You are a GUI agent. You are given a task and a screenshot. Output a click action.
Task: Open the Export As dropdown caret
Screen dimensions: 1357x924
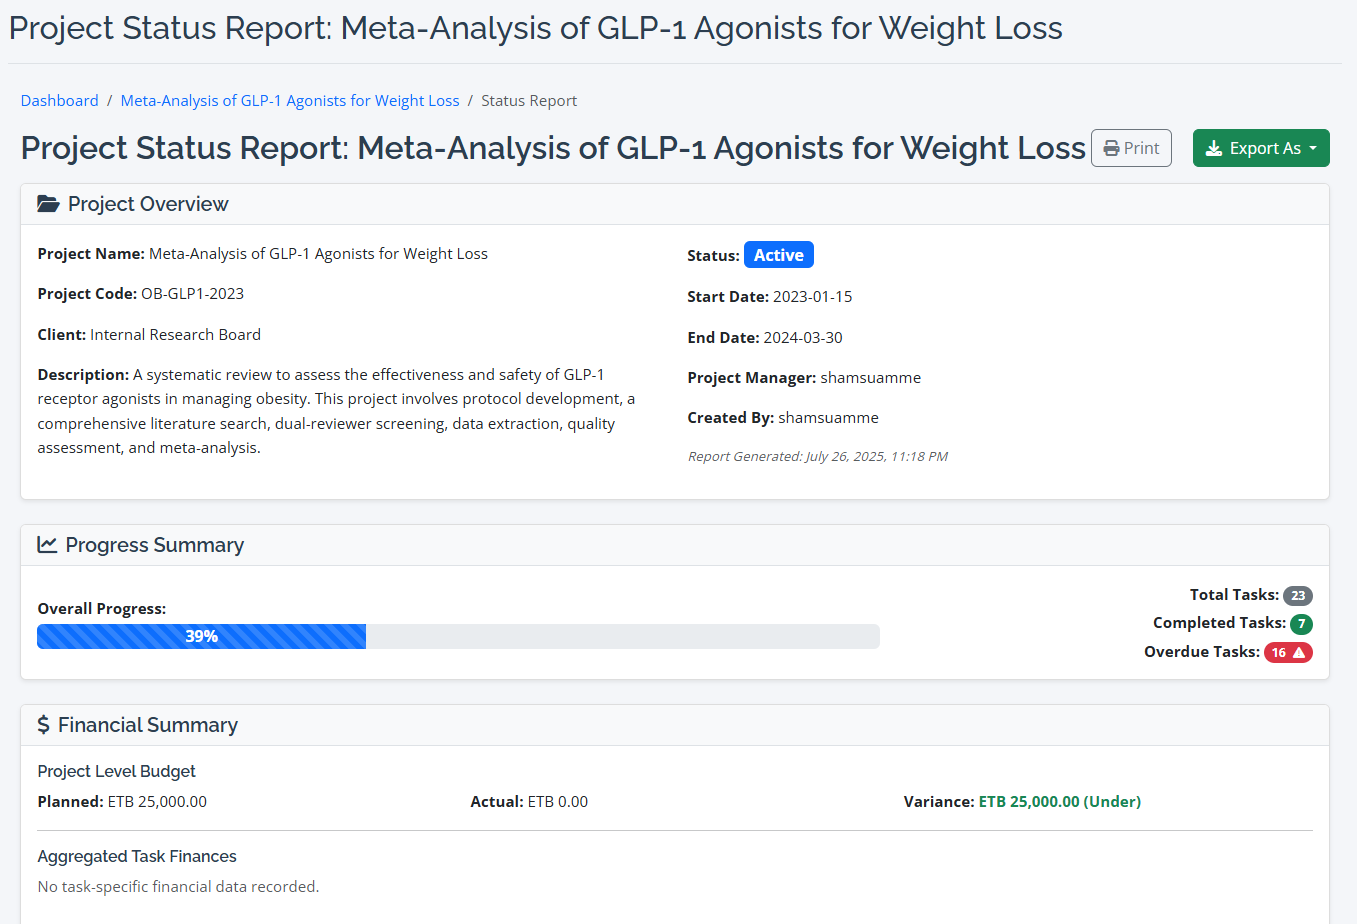click(1313, 149)
